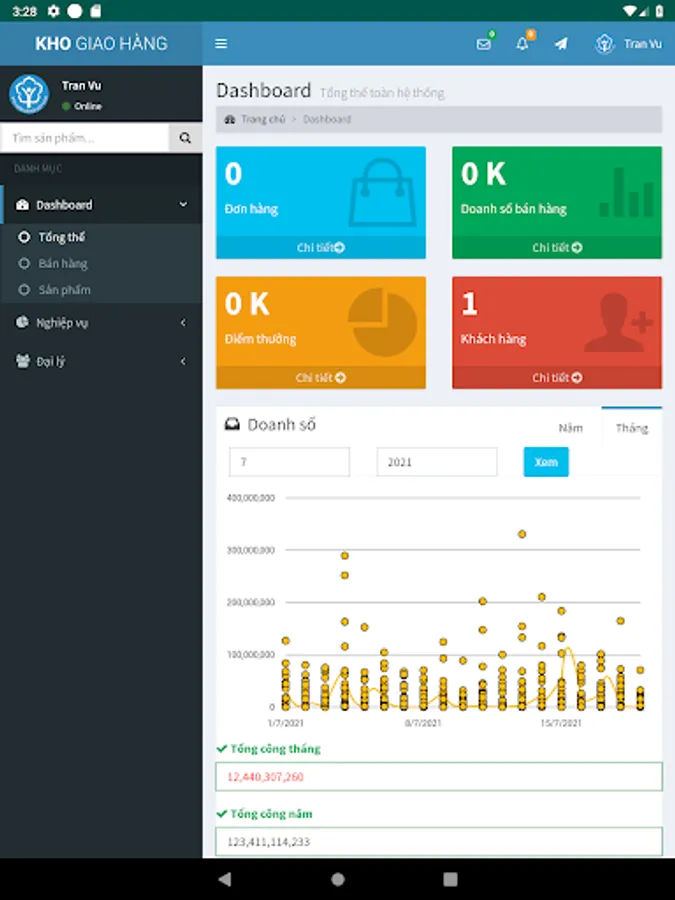This screenshot has width=675, height=900.
Task: Click the Nghiệp vụ pie icon in the sidebar
Action: [22, 322]
